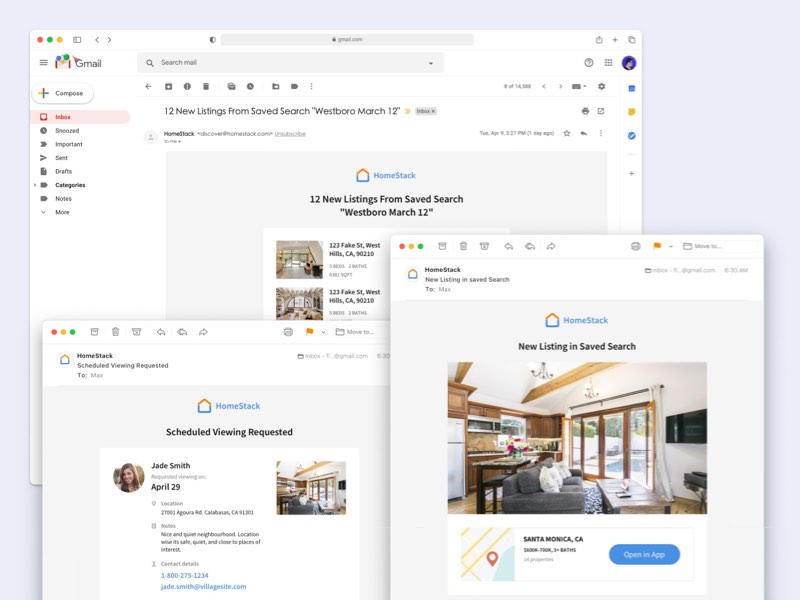Viewport: 800px width, 600px height.
Task: Forward the Scheduled Viewing Requested email
Action: pos(203,331)
